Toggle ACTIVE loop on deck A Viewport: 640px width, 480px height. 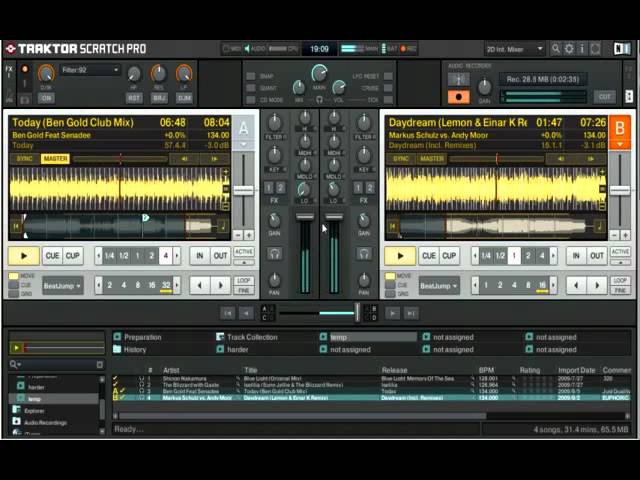(x=244, y=252)
